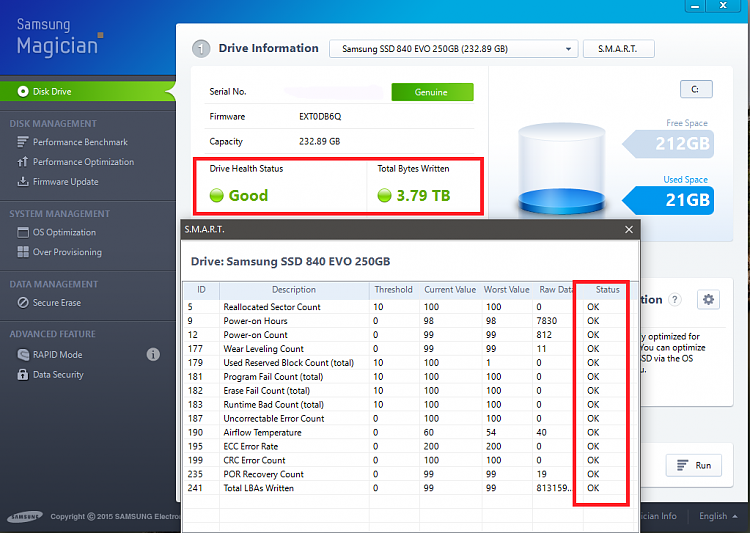Select the ECC Error Rate row
This screenshot has width=750, height=533.
(x=410, y=446)
